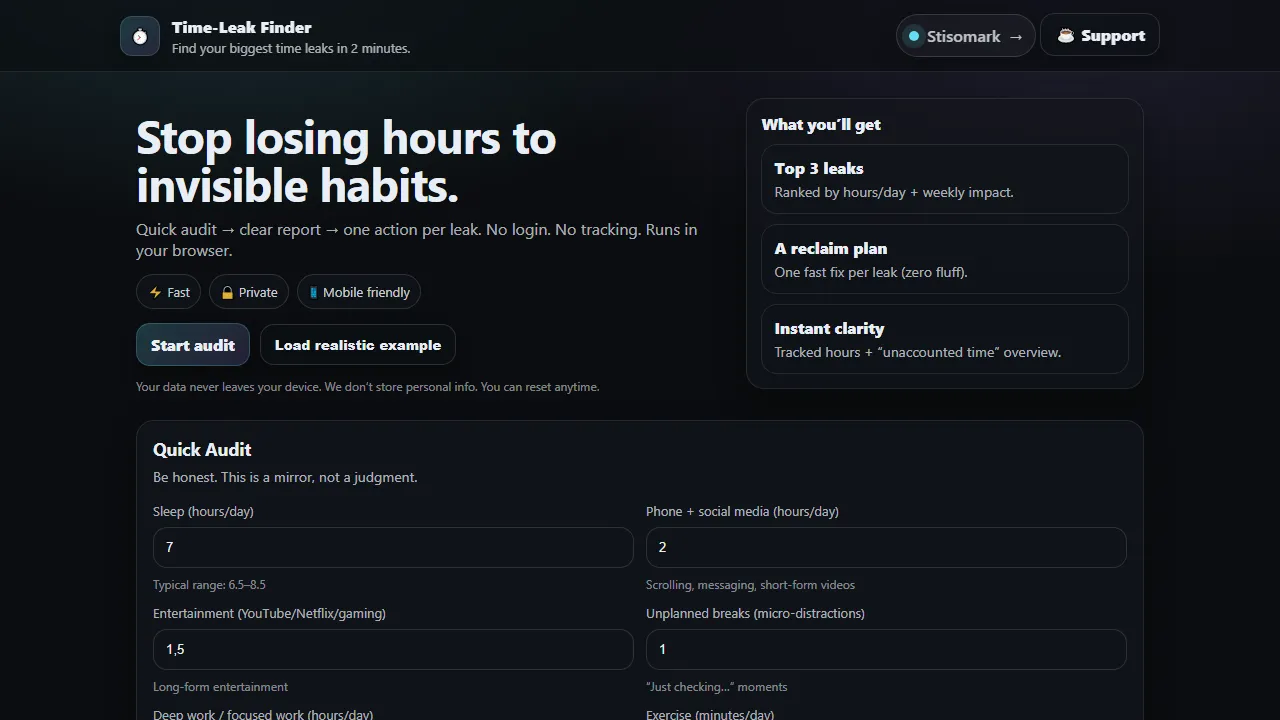This screenshot has width=1280, height=720.
Task: Click the Instant clarity card
Action: tap(944, 339)
